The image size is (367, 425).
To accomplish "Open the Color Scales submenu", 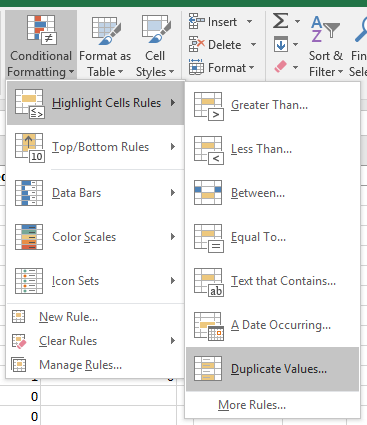I will coord(95,237).
